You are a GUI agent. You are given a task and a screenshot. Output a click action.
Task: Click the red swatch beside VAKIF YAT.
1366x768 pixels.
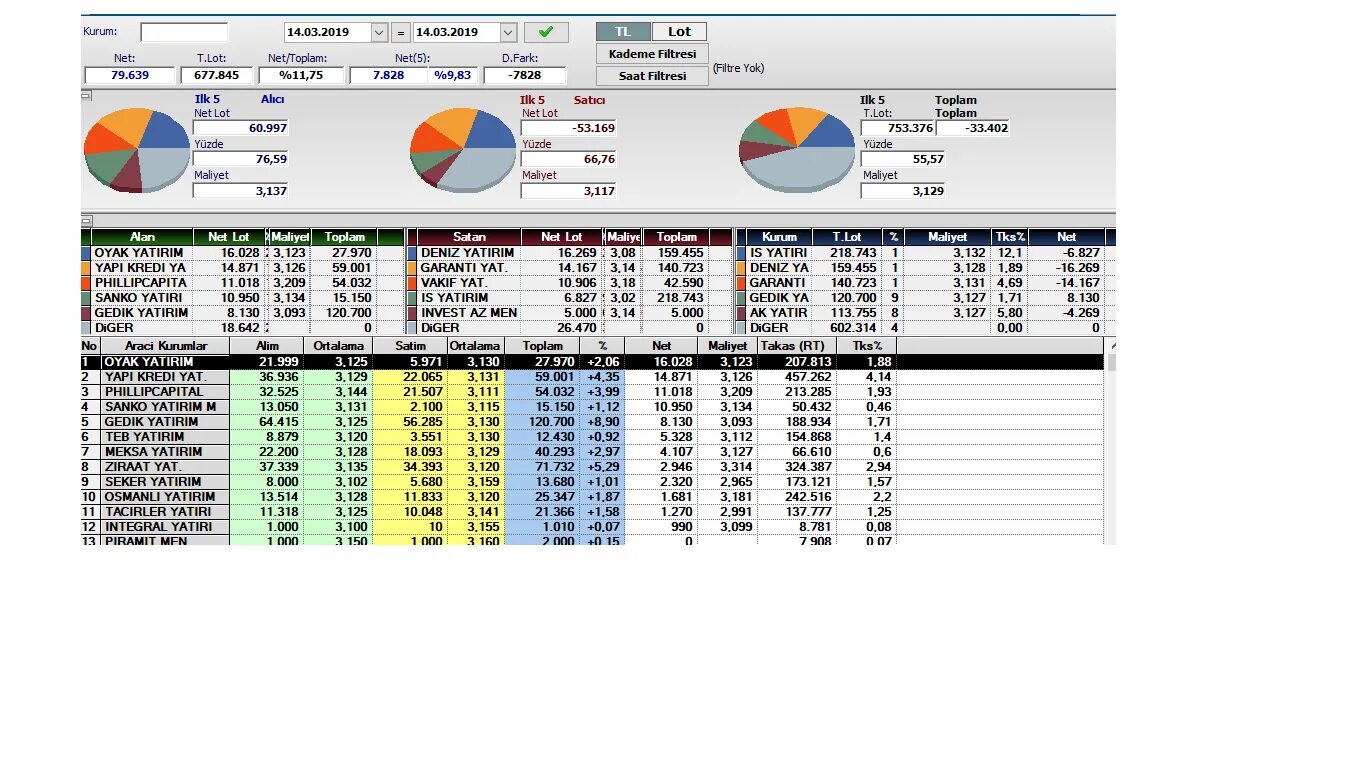pos(412,283)
